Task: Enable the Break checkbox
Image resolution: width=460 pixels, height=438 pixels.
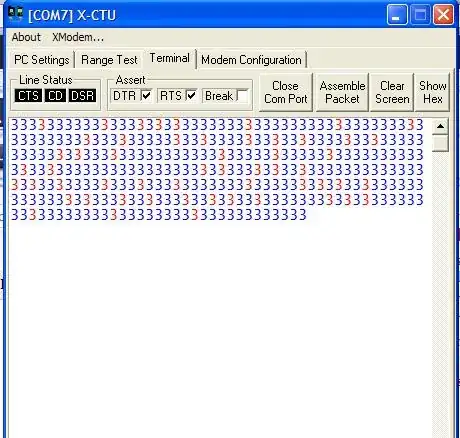Action: coord(242,96)
